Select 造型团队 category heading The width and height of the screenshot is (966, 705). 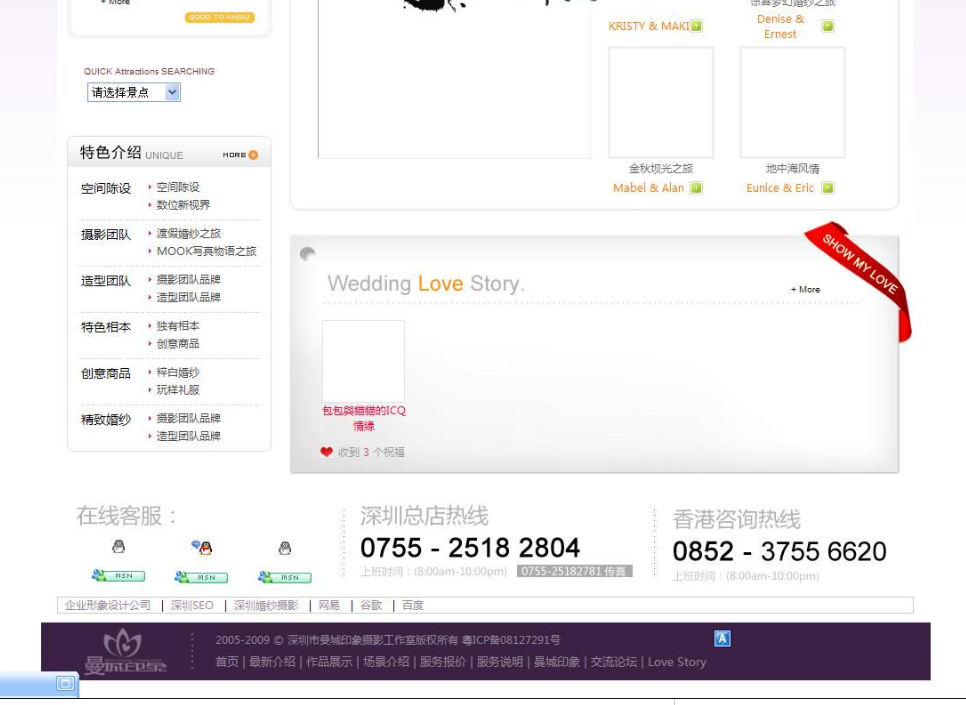(106, 281)
